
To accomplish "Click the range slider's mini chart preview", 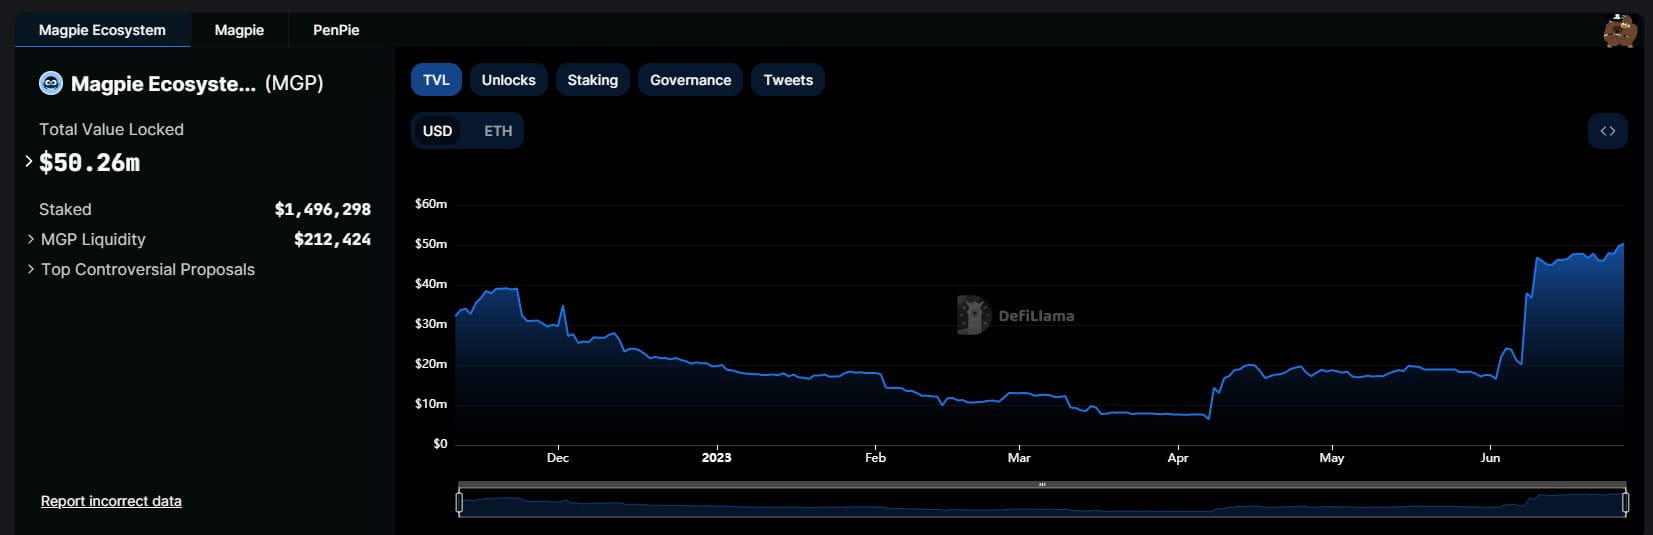I will (1042, 504).
